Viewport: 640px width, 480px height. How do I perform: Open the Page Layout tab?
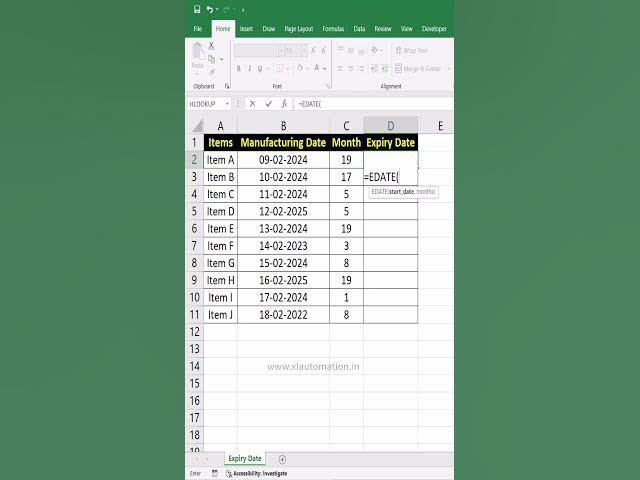pos(299,29)
